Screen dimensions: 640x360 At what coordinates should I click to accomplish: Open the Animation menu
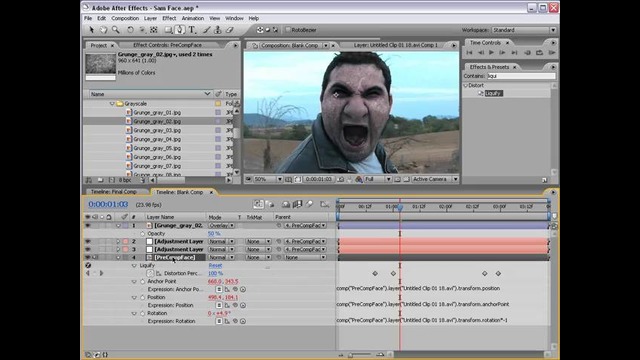coord(193,18)
